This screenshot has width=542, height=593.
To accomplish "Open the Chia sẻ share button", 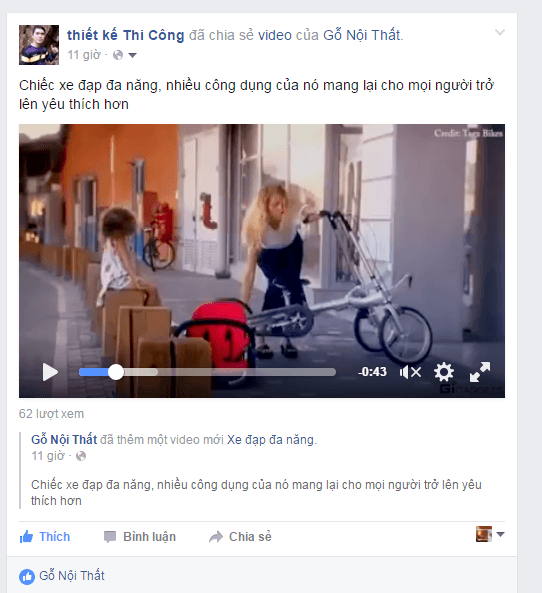I will (x=240, y=536).
